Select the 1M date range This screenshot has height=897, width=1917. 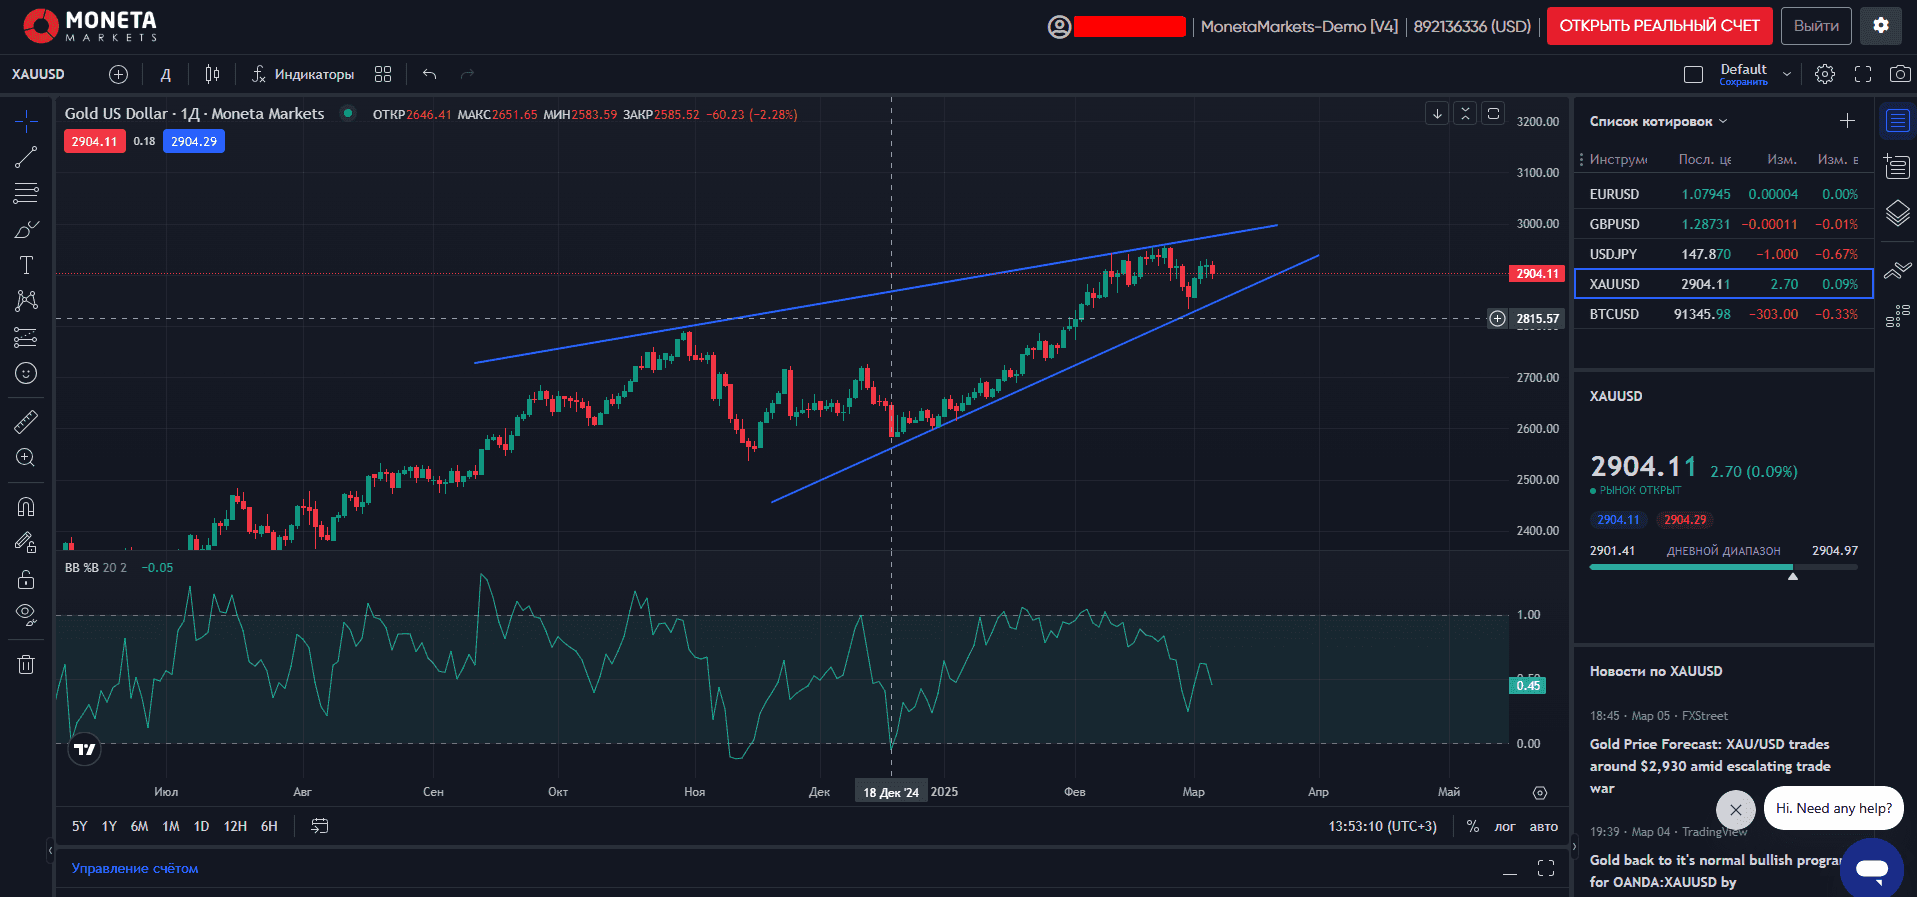point(171,826)
